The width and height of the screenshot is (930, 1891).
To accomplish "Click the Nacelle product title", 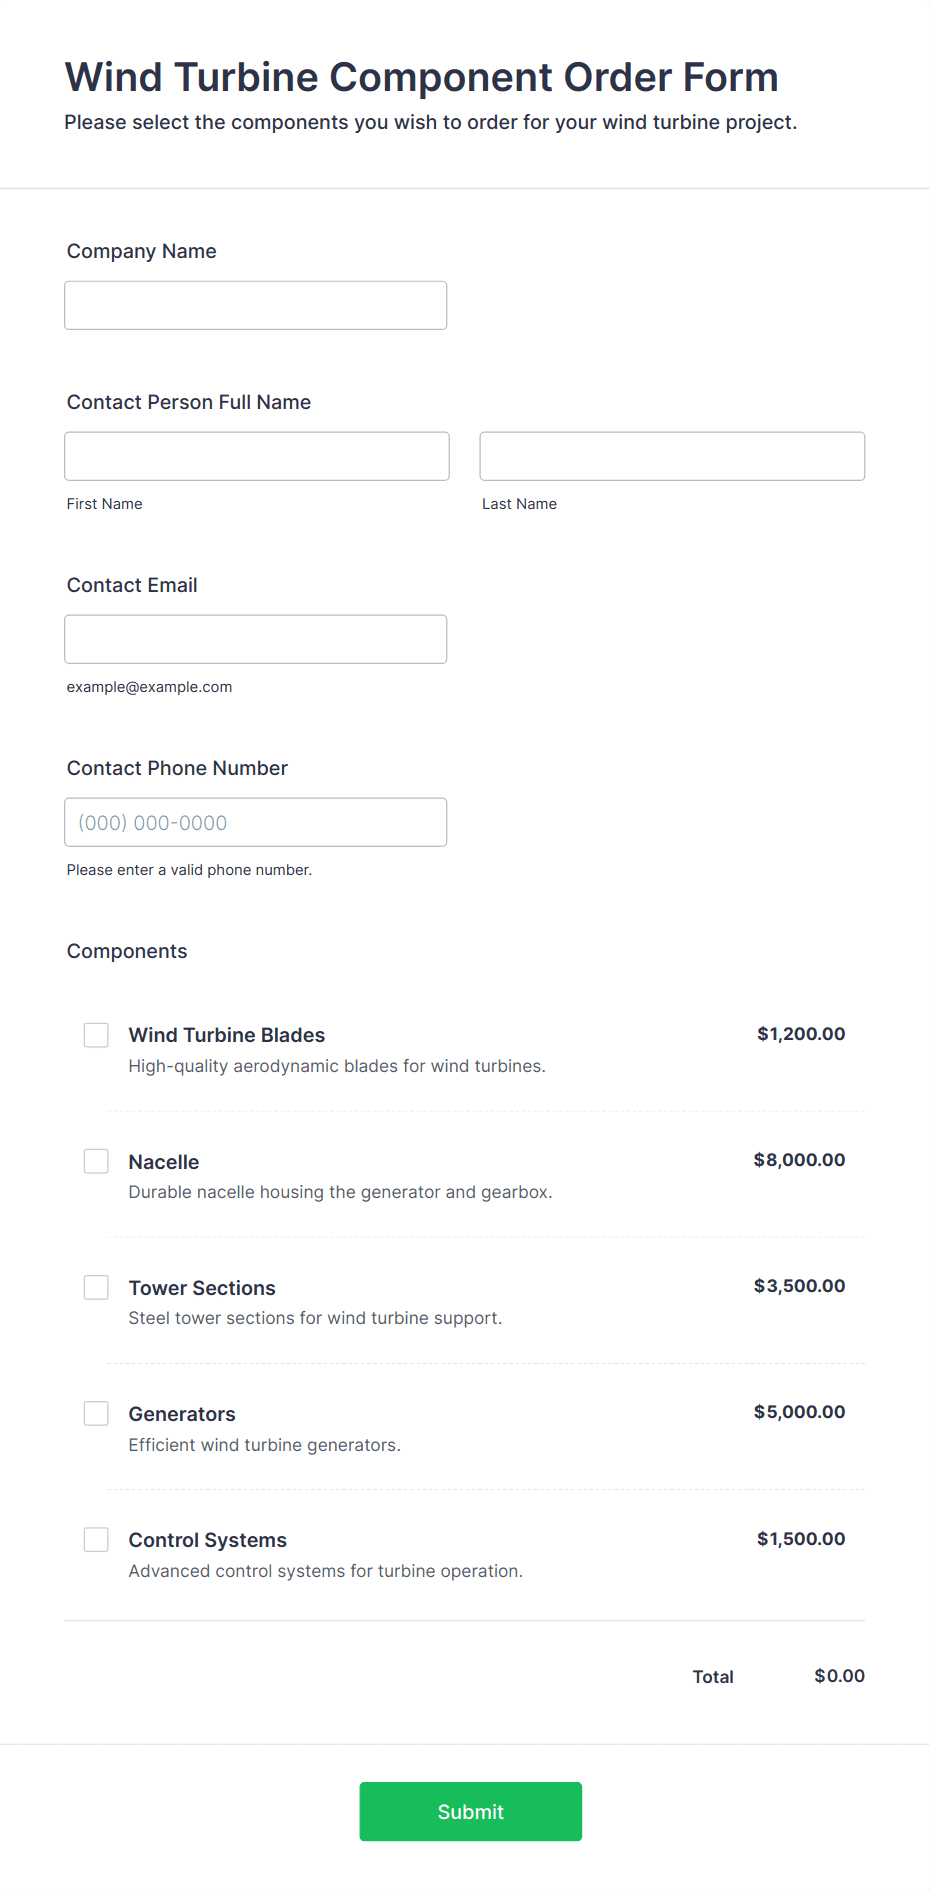I will tap(164, 1162).
